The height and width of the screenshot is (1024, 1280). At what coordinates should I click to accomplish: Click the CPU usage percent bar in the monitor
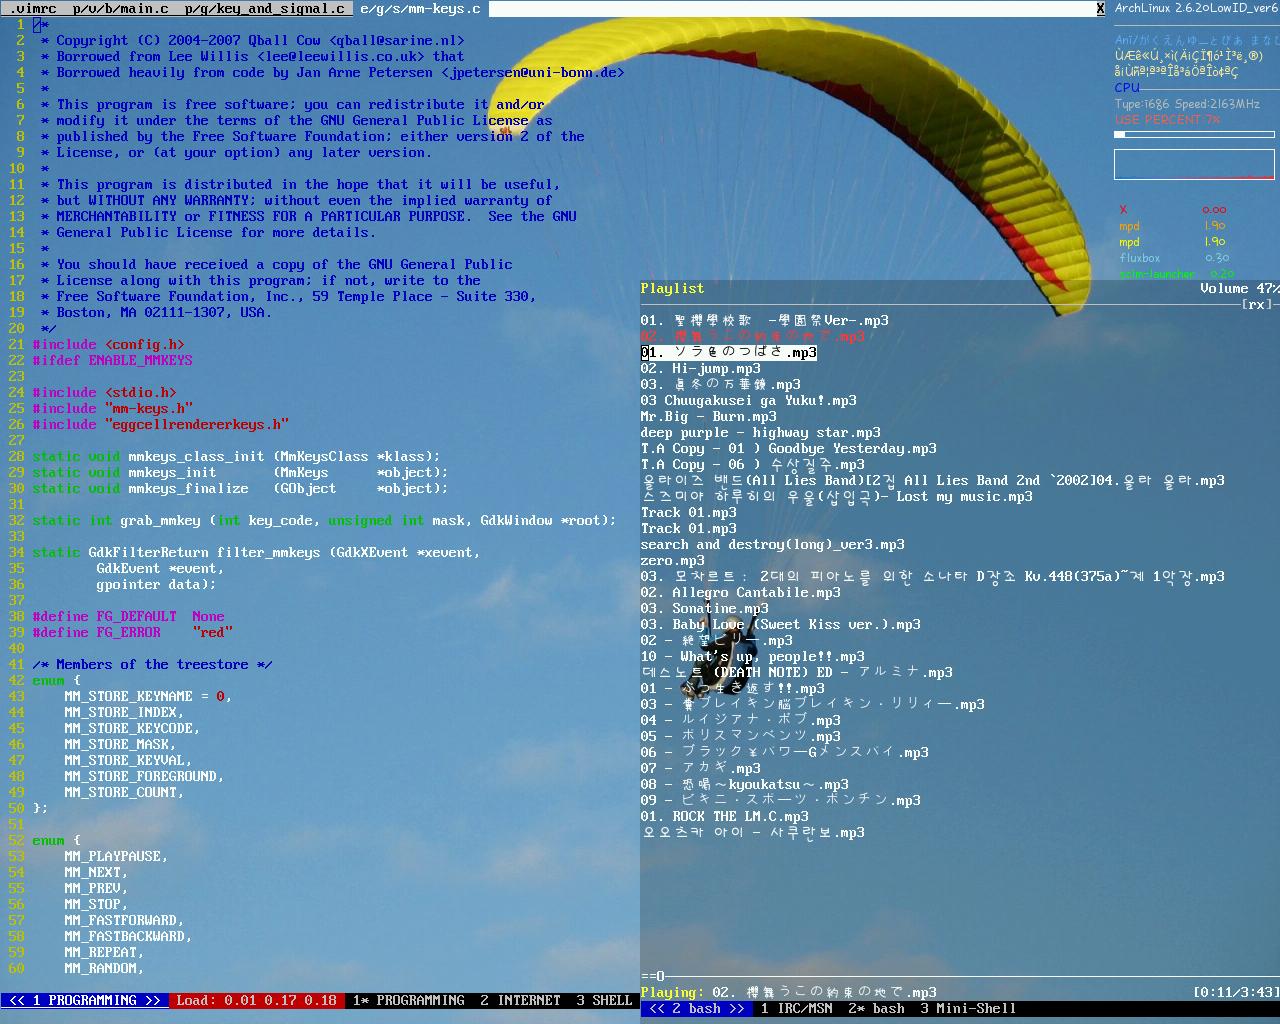click(x=1194, y=134)
